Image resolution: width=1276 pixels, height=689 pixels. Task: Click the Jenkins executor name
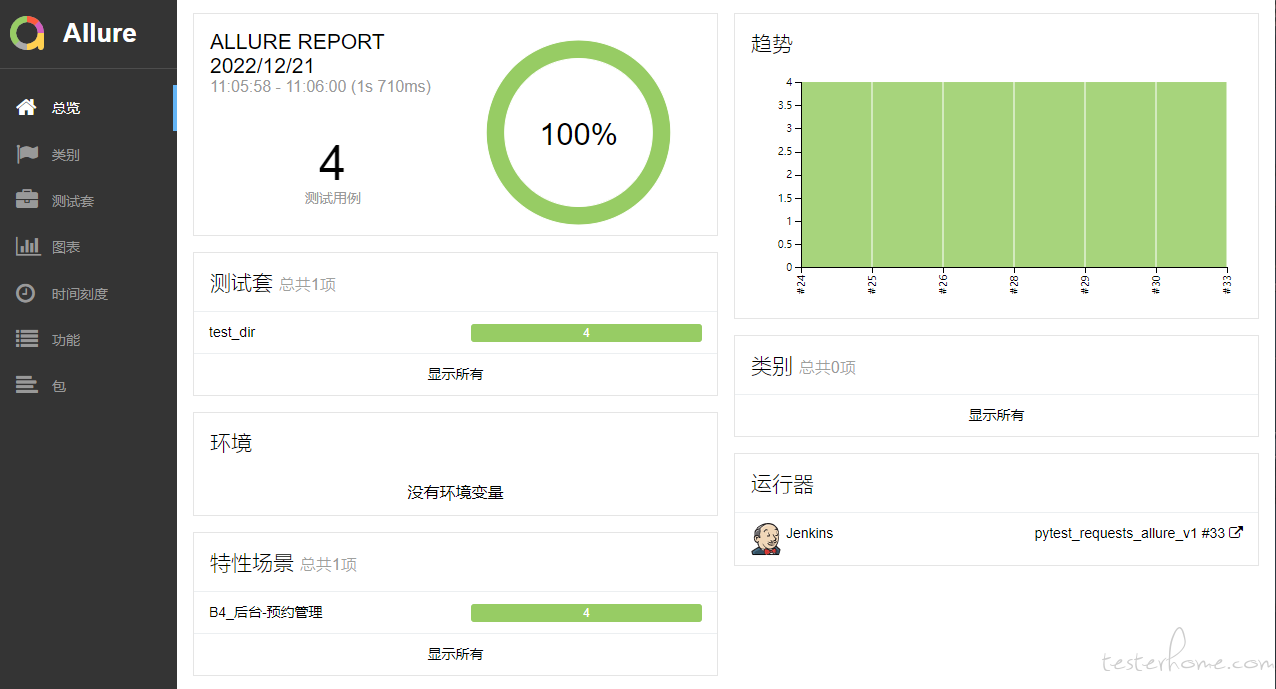[x=810, y=533]
